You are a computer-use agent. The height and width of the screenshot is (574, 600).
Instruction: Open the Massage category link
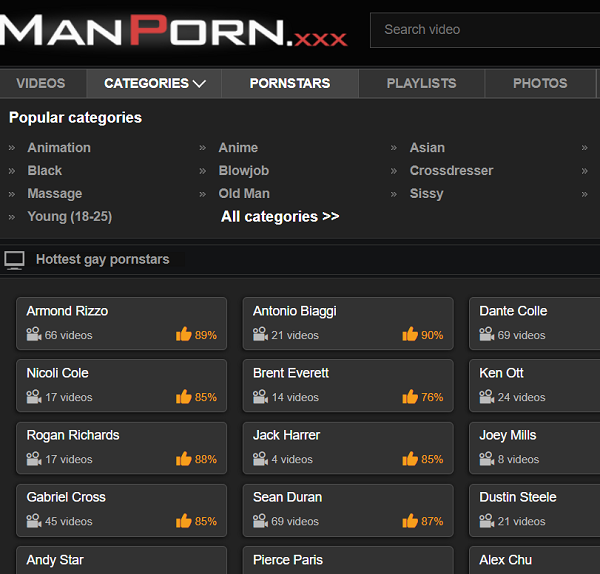[54, 194]
